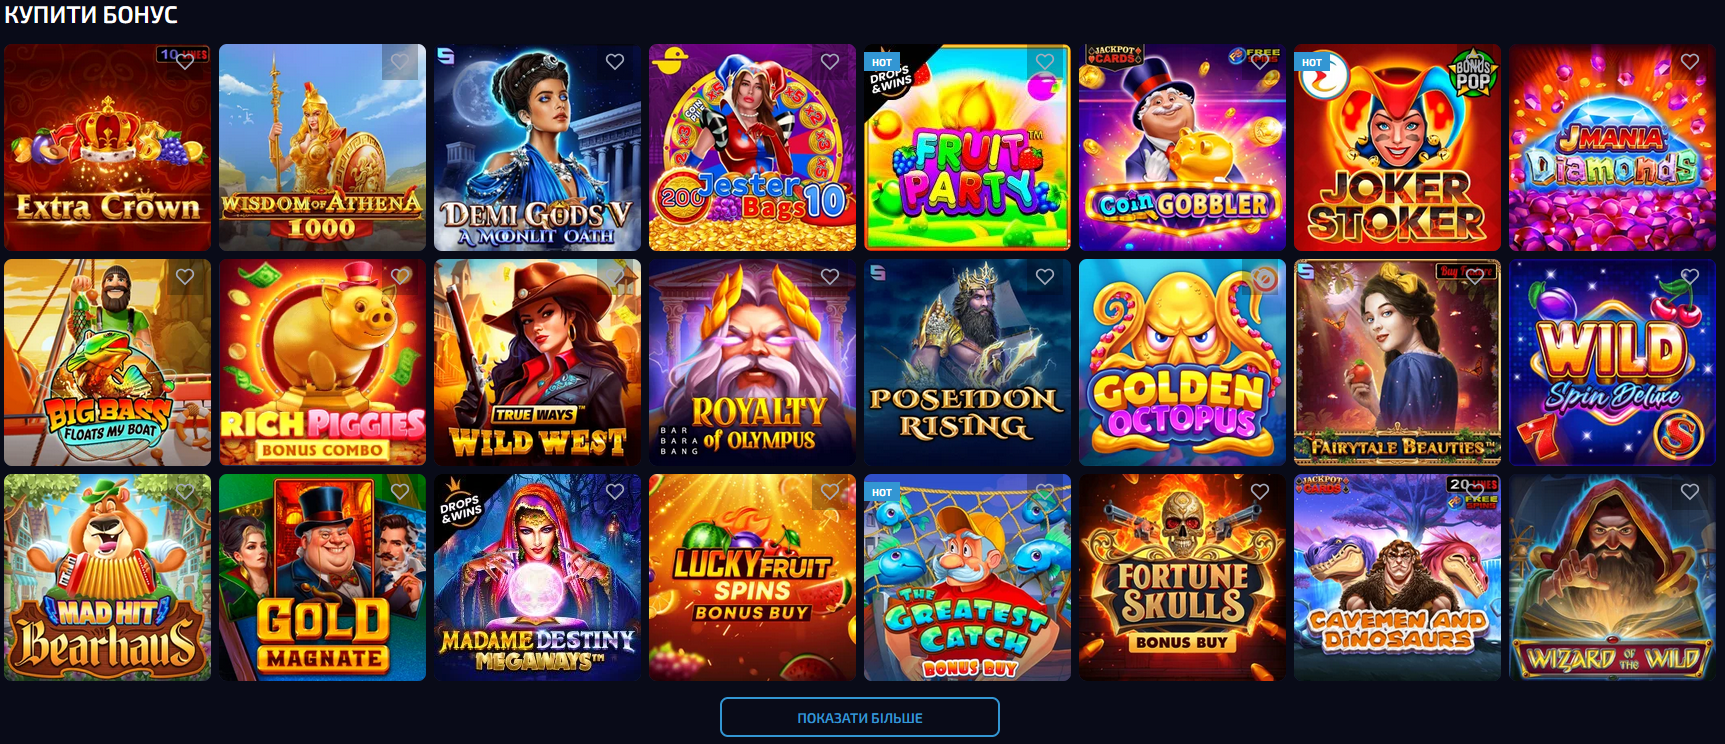Launch Wild Spin Deluxe slot
Image resolution: width=1725 pixels, height=744 pixels.
(1612, 362)
